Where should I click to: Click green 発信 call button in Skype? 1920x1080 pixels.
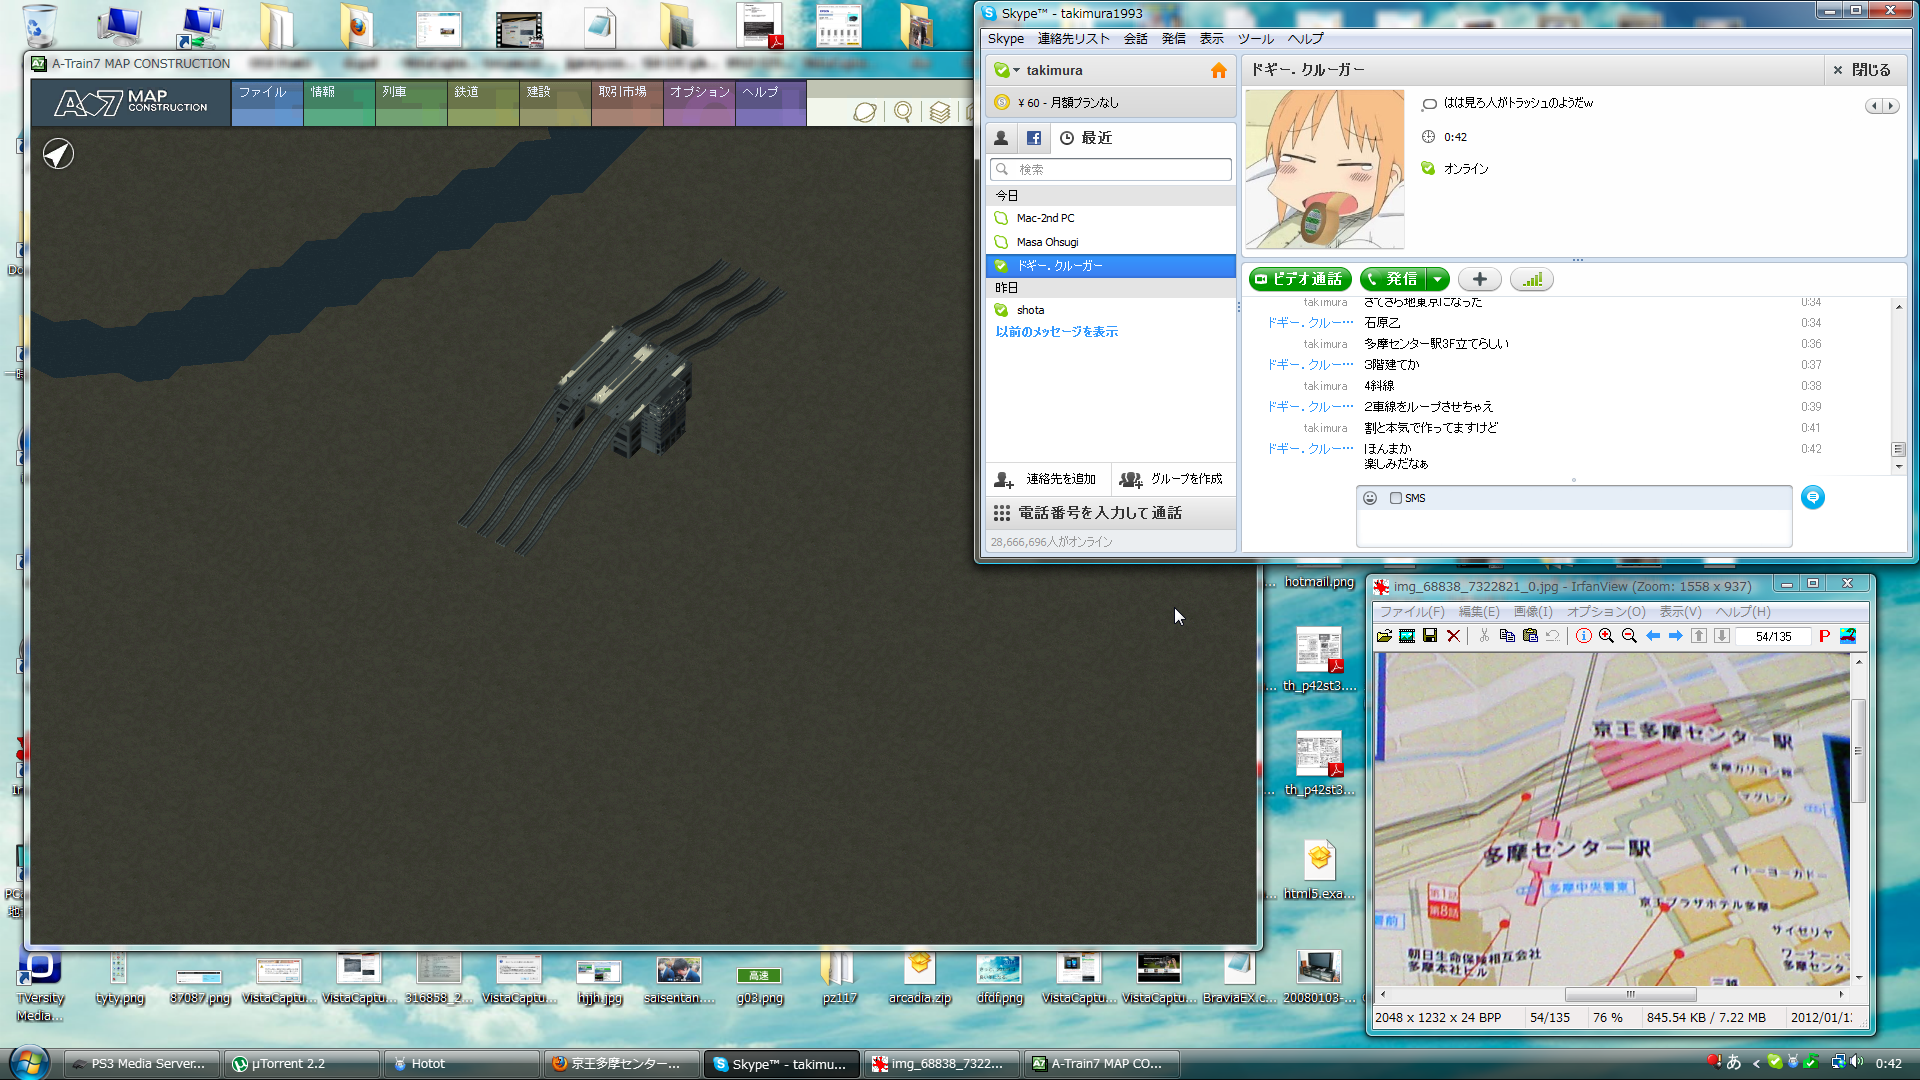pos(1394,279)
